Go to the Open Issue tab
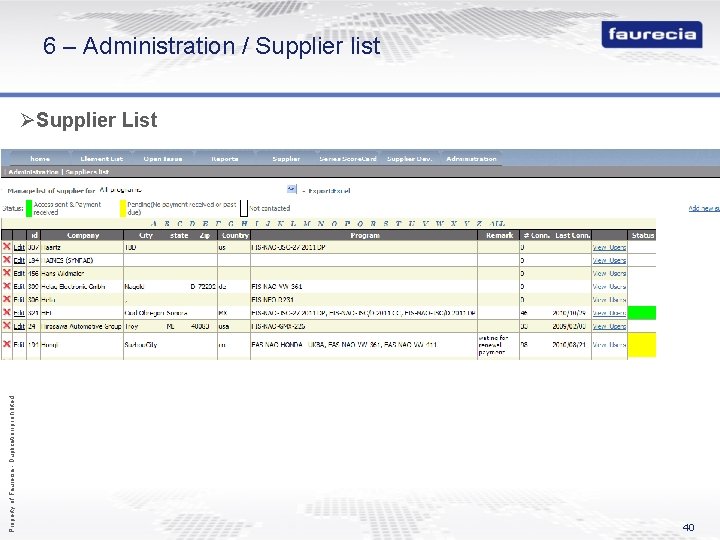This screenshot has width=720, height=540. point(163,158)
